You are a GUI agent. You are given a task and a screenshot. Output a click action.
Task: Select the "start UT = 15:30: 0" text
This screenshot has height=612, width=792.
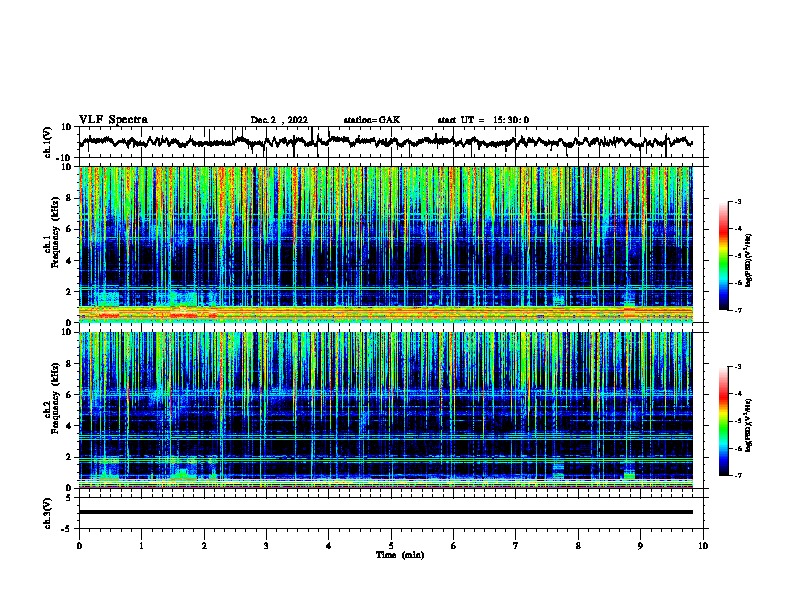(483, 120)
